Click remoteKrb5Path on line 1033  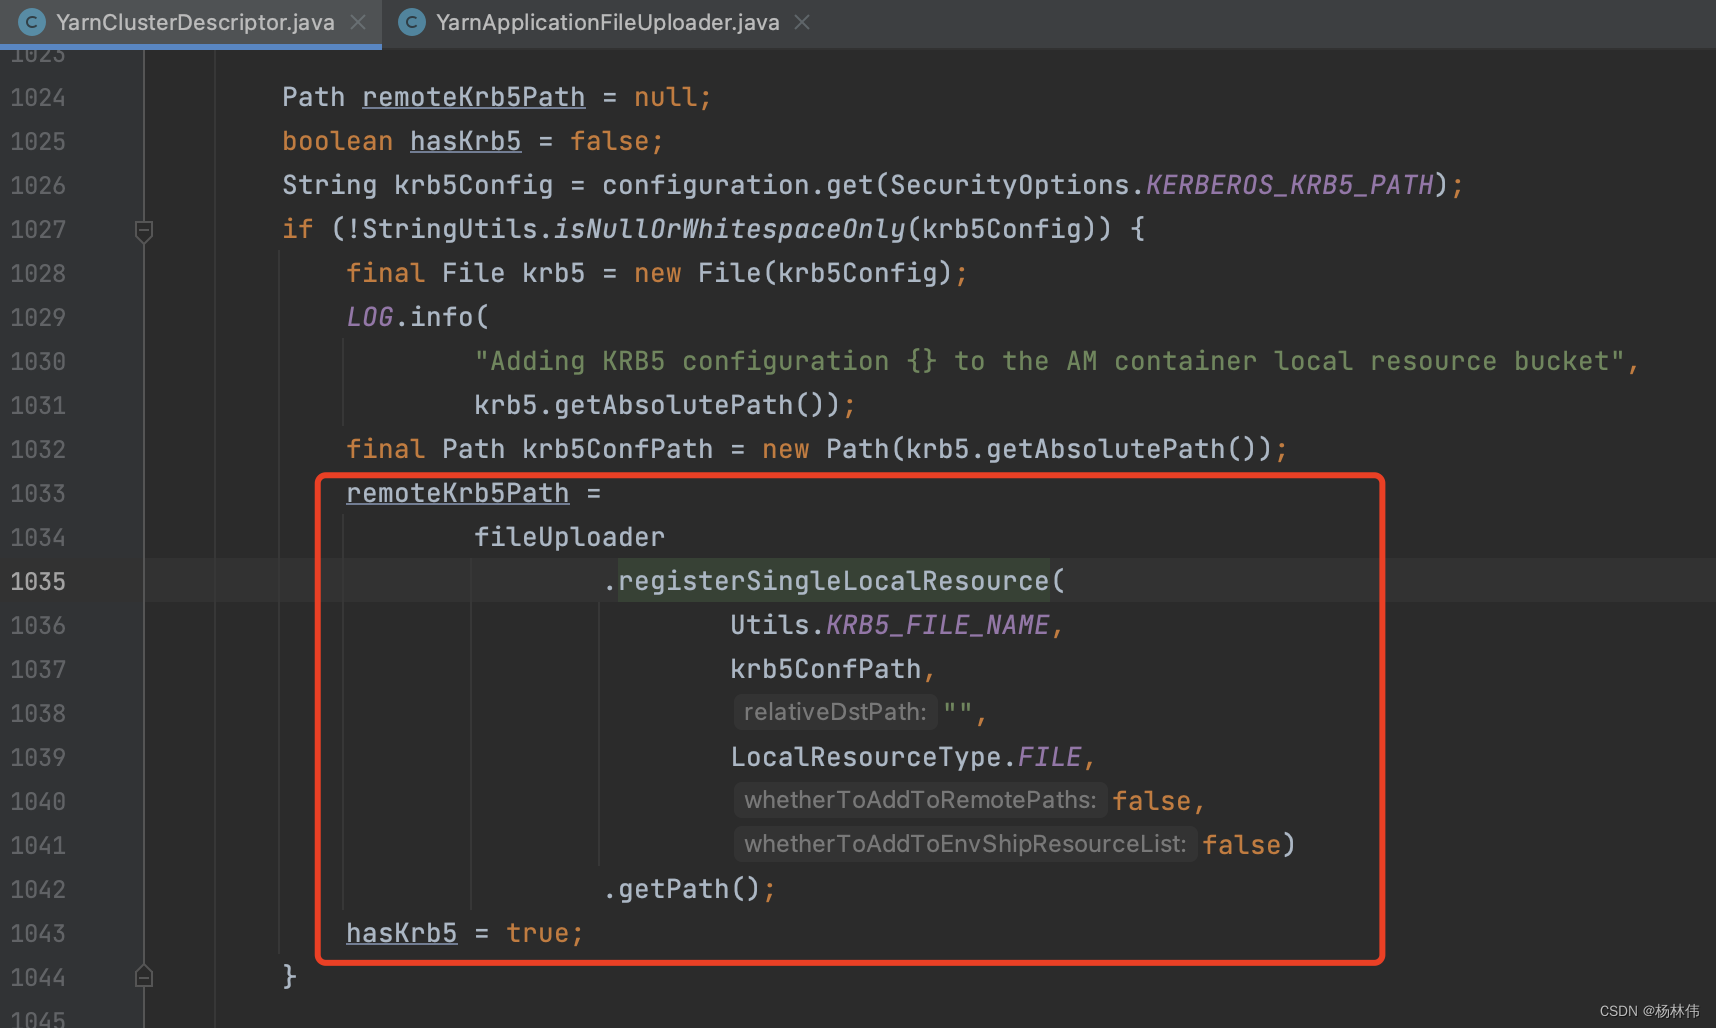click(x=457, y=493)
